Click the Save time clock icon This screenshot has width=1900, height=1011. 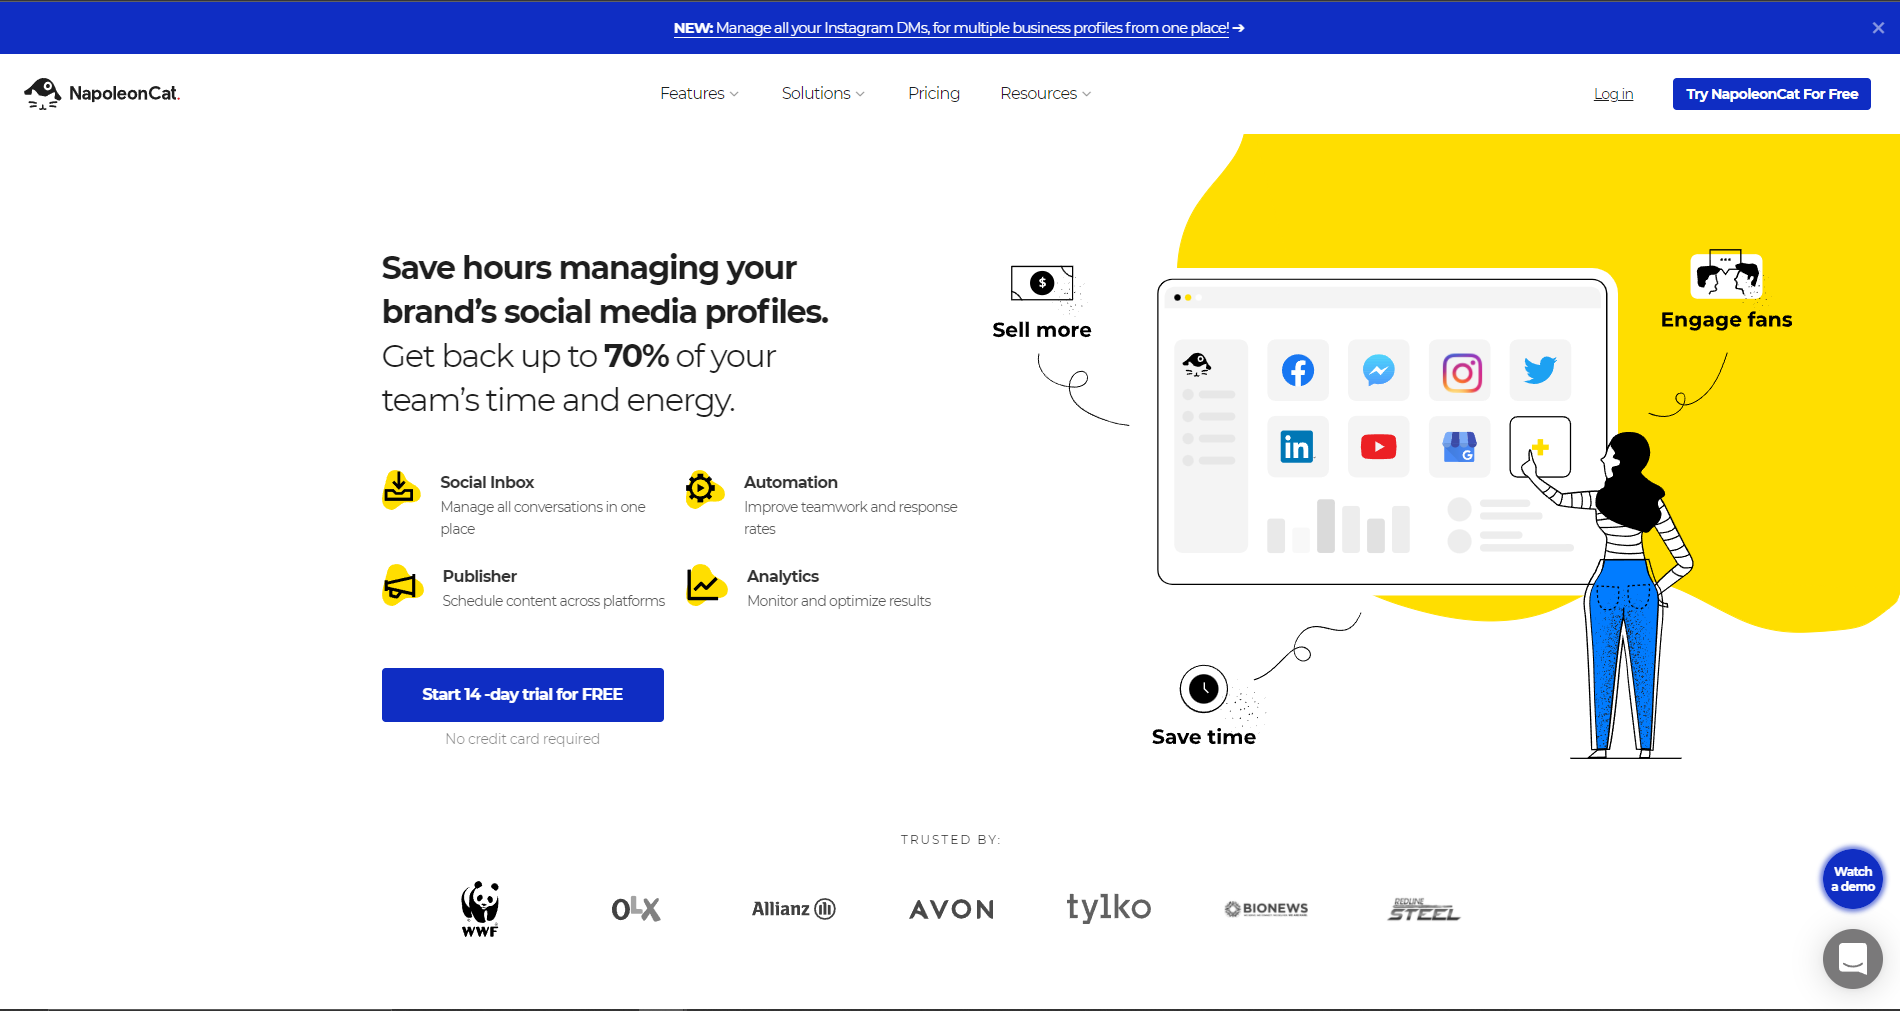pos(1204,689)
